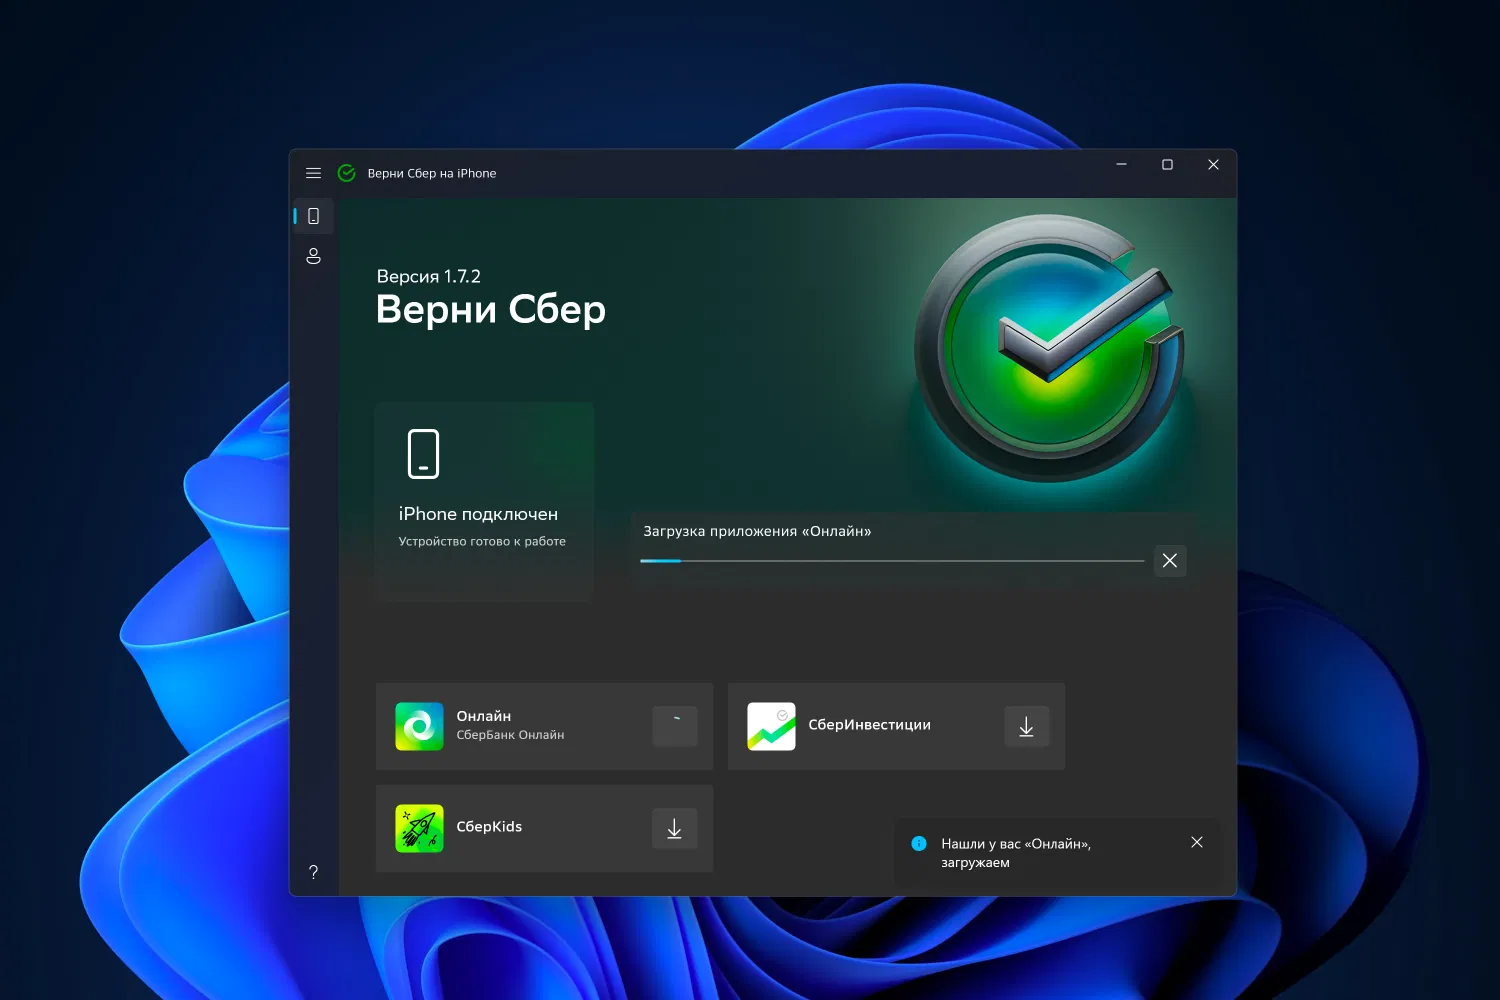The width and height of the screenshot is (1500, 1000).
Task: Click the "СберБанк Онлайн" subtitle text
Action: tap(510, 735)
